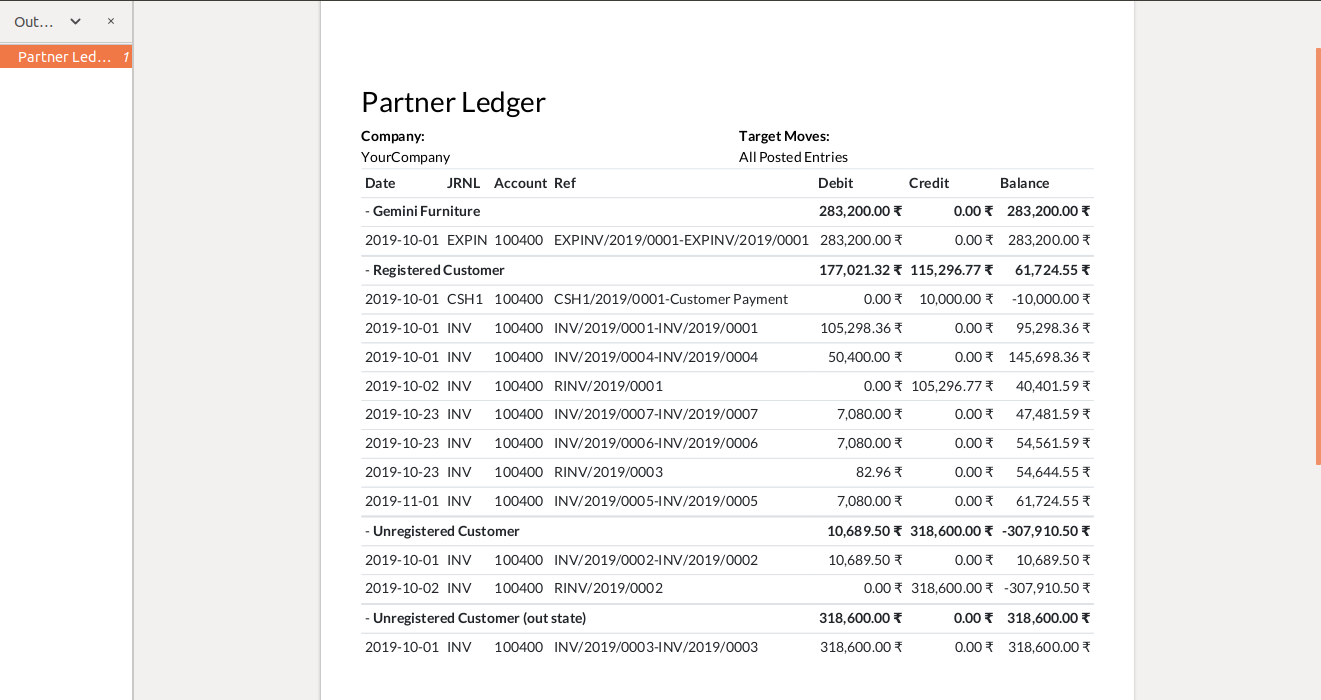This screenshot has height=700, width=1321.
Task: Click the Unregistered Customer (out state) heading
Action: pyautogui.click(x=479, y=618)
